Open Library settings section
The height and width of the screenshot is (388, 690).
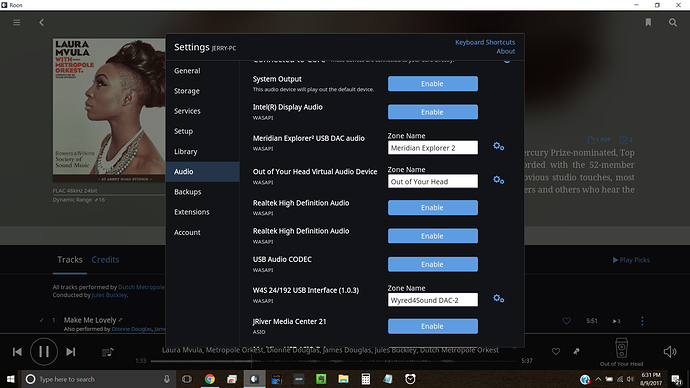pos(203,152)
